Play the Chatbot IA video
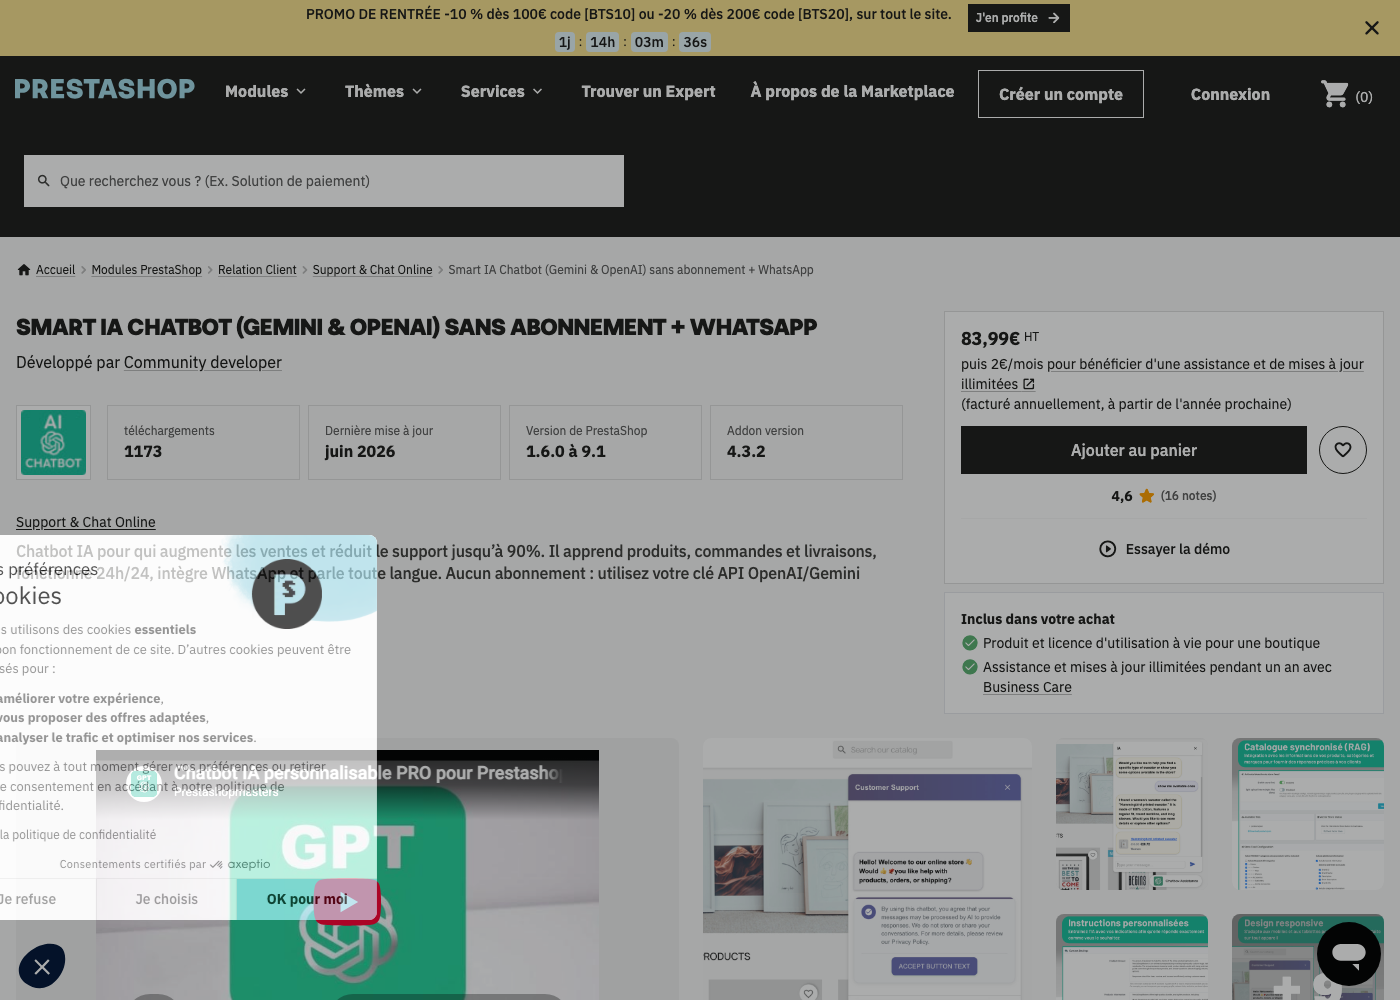 click(x=347, y=901)
